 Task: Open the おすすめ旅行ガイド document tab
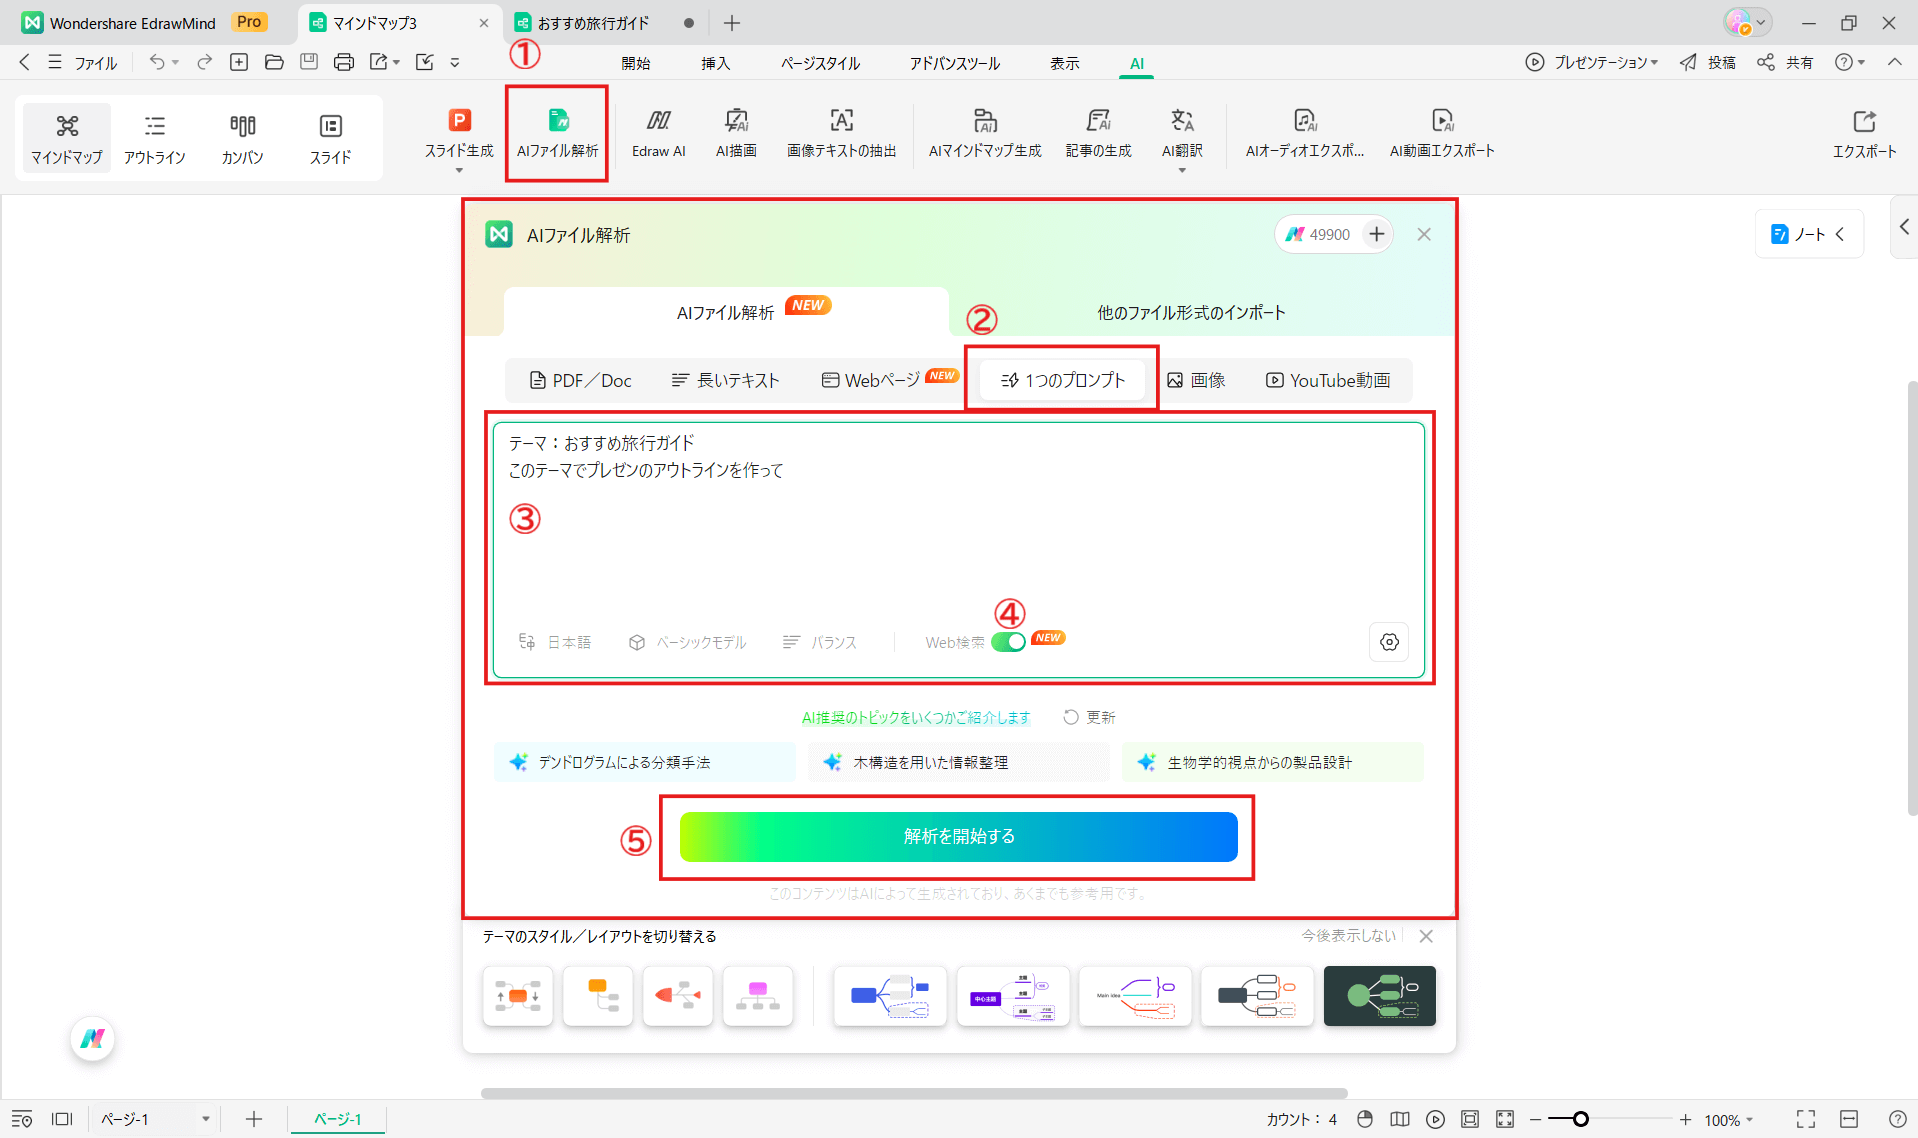tap(592, 21)
